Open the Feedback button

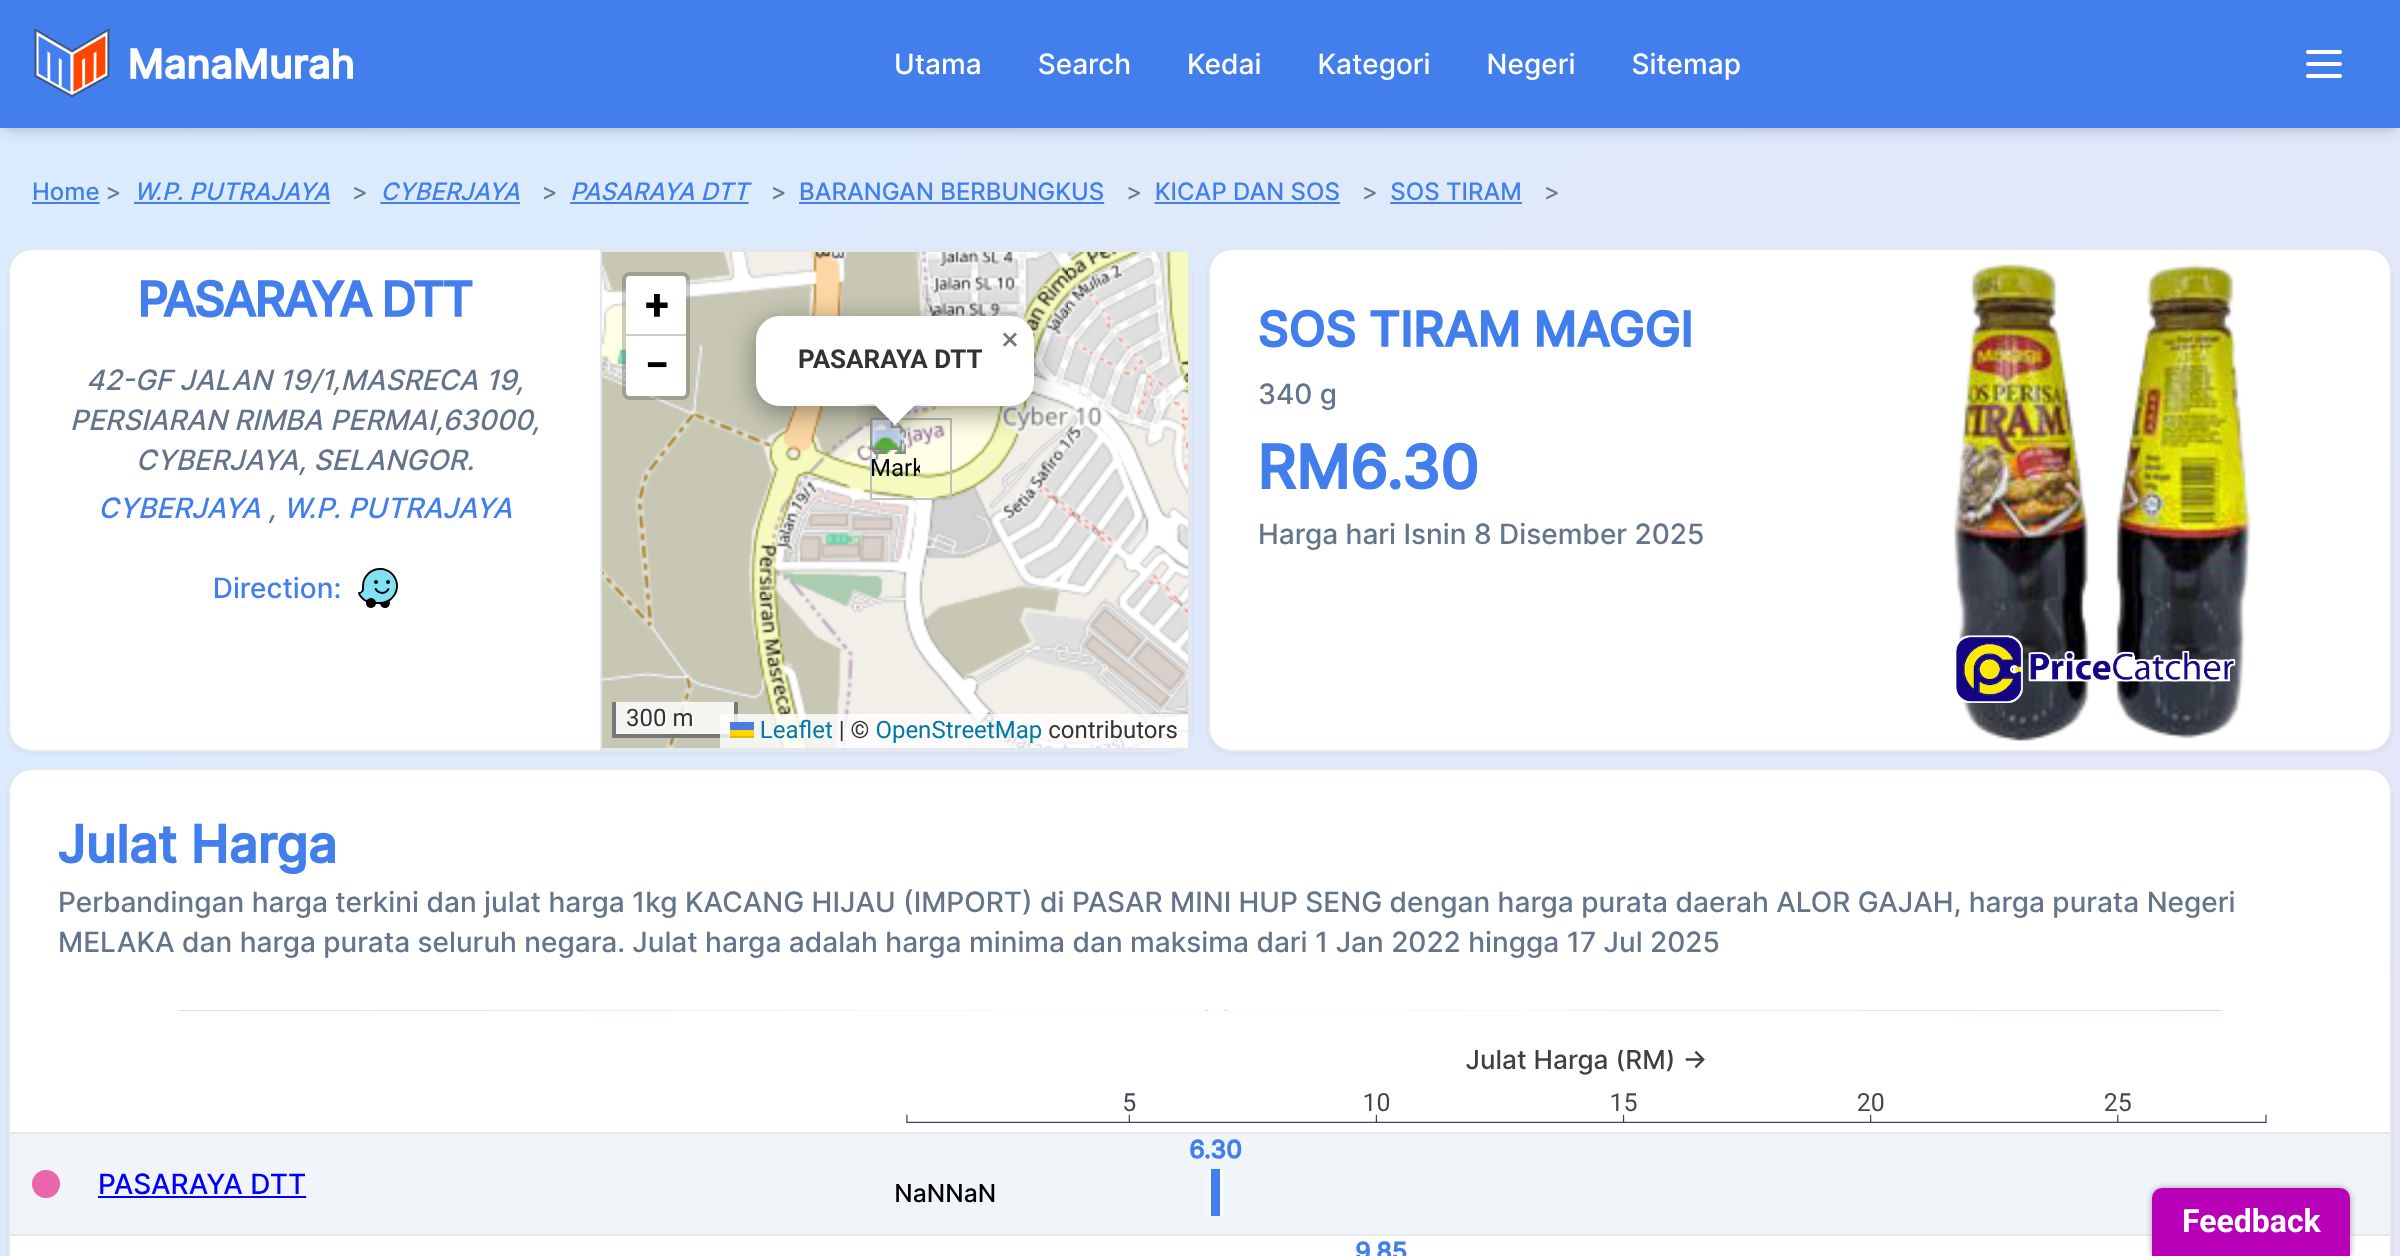click(x=2250, y=1220)
